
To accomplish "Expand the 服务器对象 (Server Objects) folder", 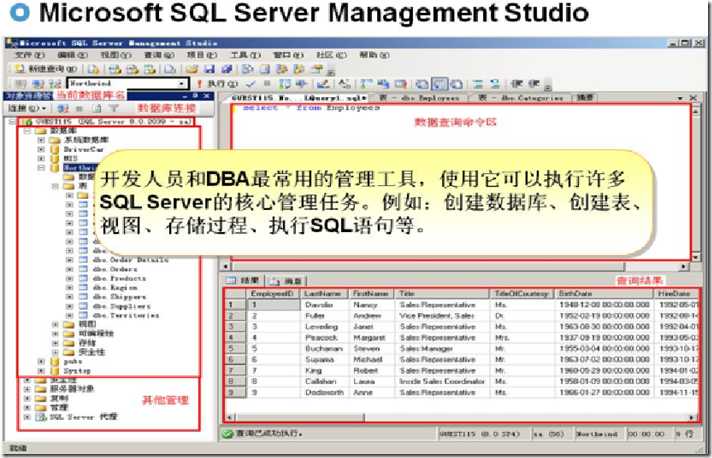I will tap(27, 389).
